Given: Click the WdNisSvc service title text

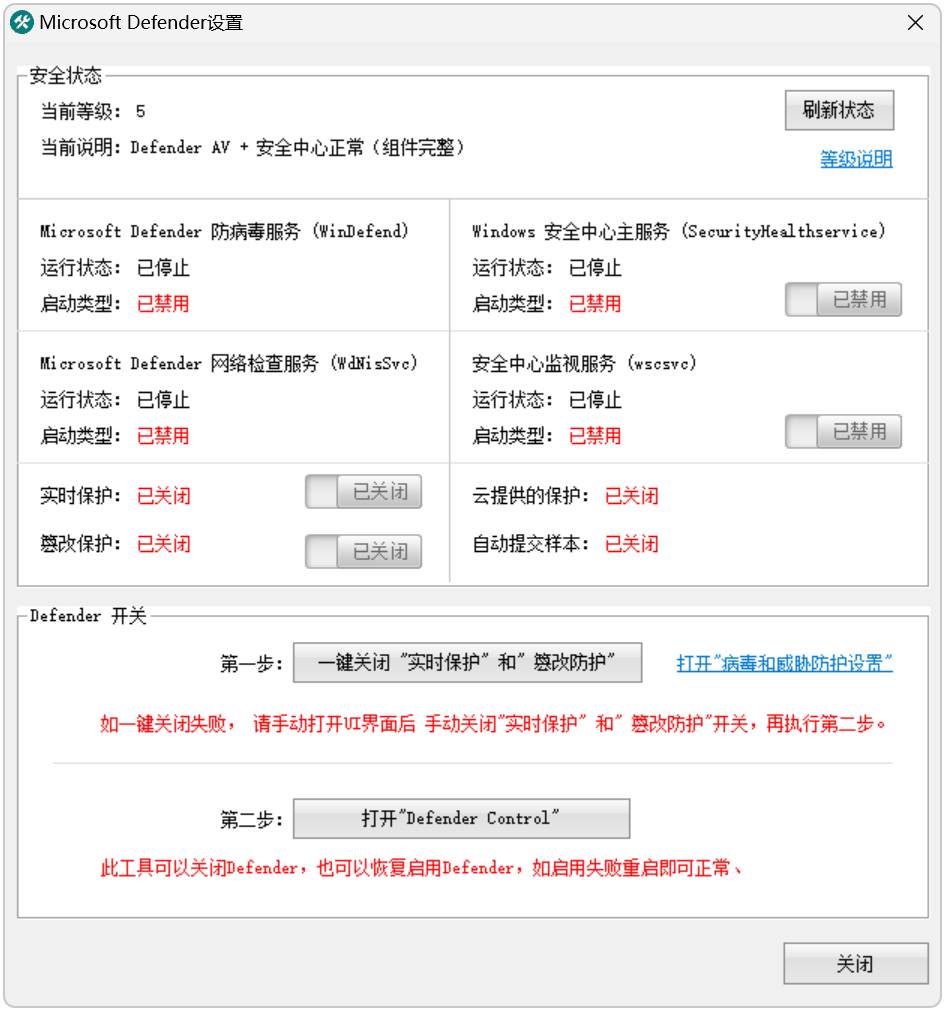Looking at the screenshot, I should pos(229,364).
